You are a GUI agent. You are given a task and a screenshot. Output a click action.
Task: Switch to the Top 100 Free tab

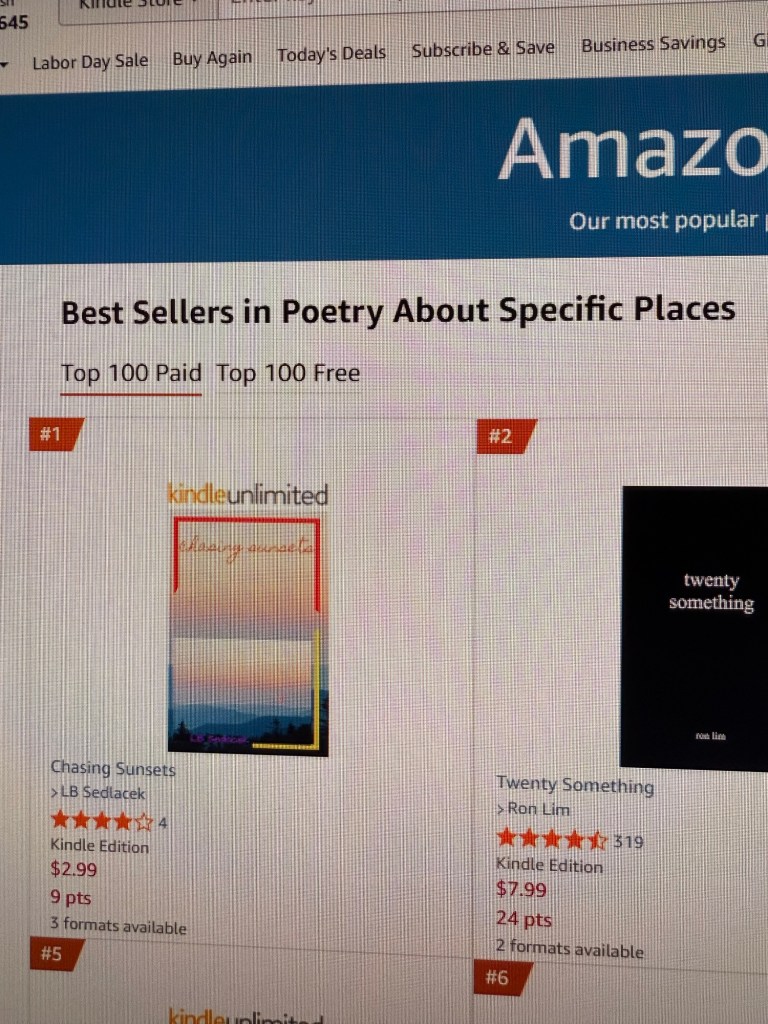click(x=288, y=374)
